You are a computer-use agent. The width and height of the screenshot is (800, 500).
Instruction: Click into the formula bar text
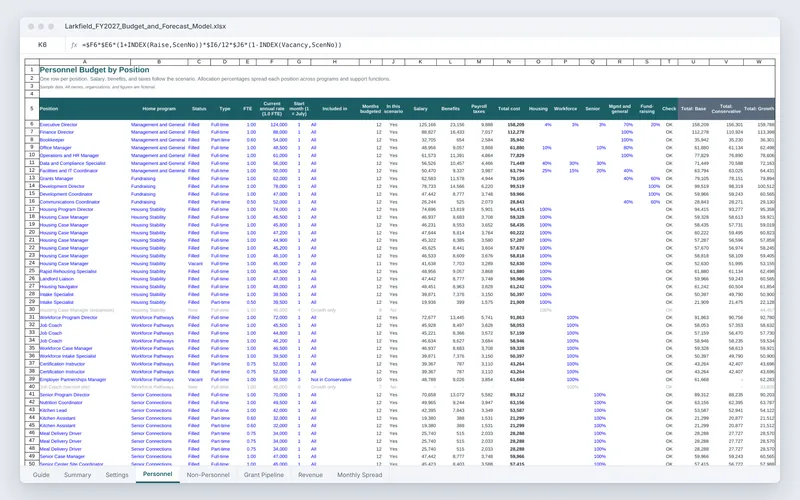(x=211, y=45)
